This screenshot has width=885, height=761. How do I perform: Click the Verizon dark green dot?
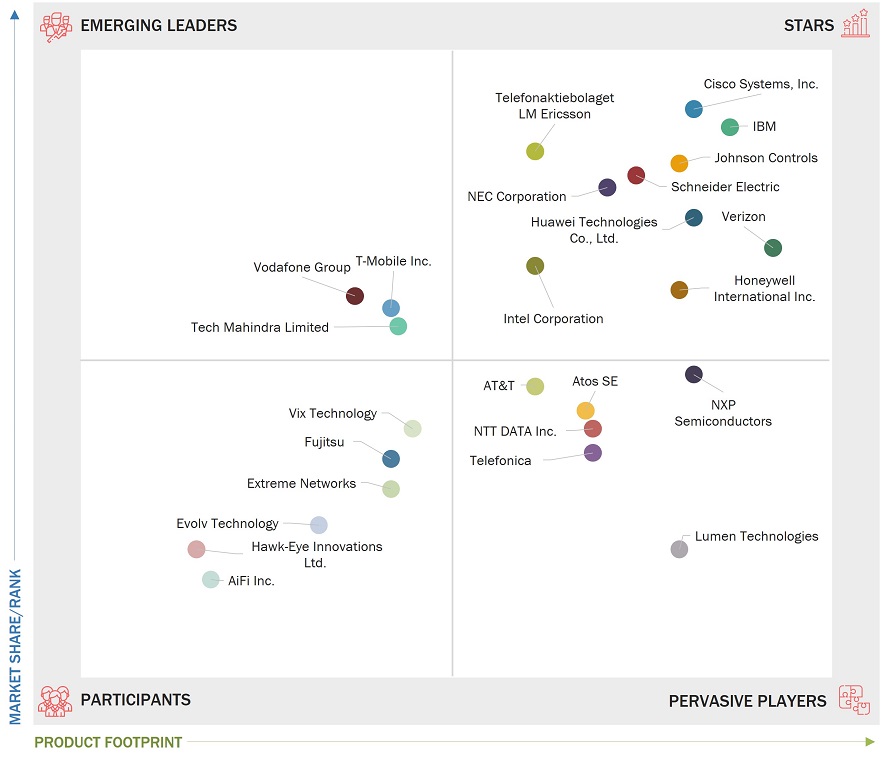pyautogui.click(x=773, y=248)
